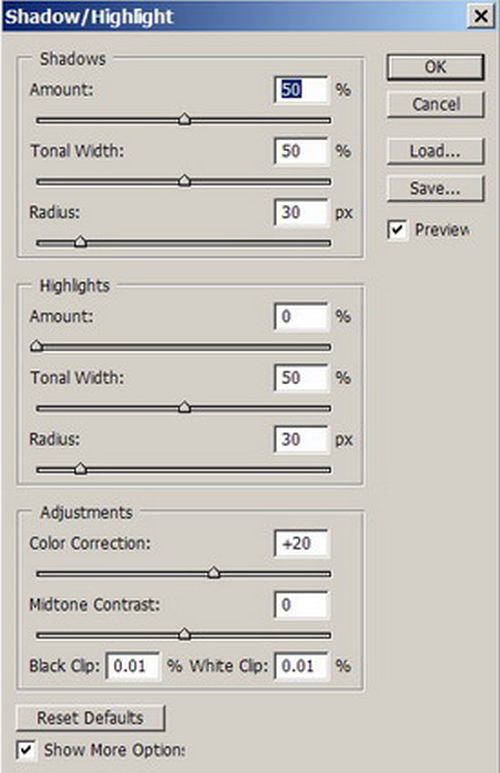Focus the Highlights Radius input field
This screenshot has width=500, height=773.
(301, 439)
